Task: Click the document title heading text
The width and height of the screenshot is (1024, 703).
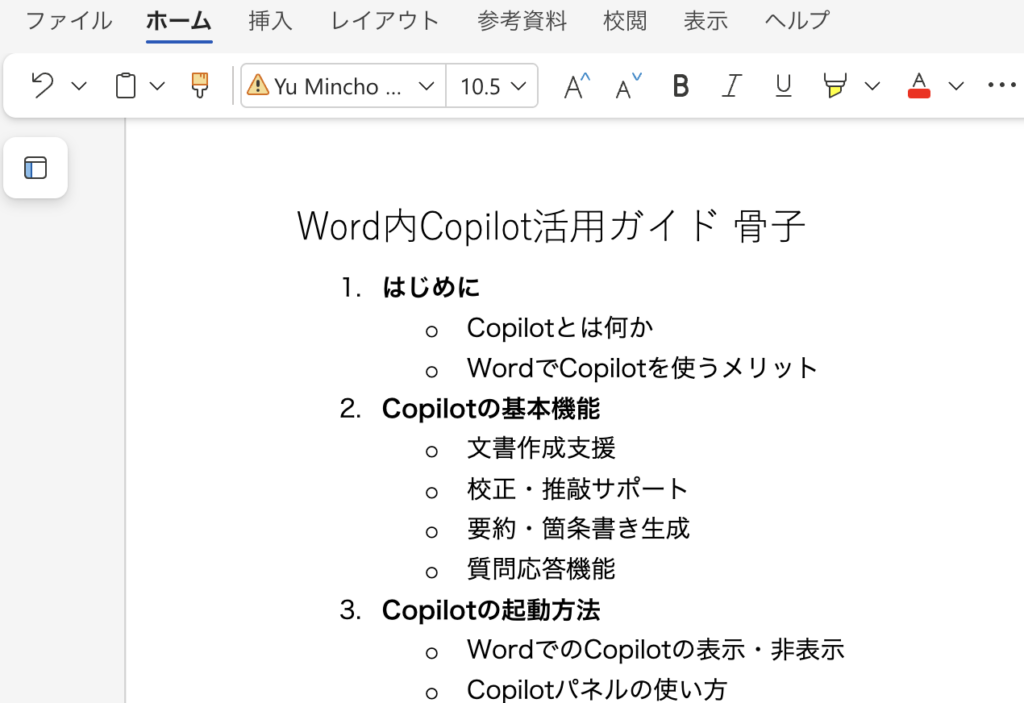Action: [551, 226]
